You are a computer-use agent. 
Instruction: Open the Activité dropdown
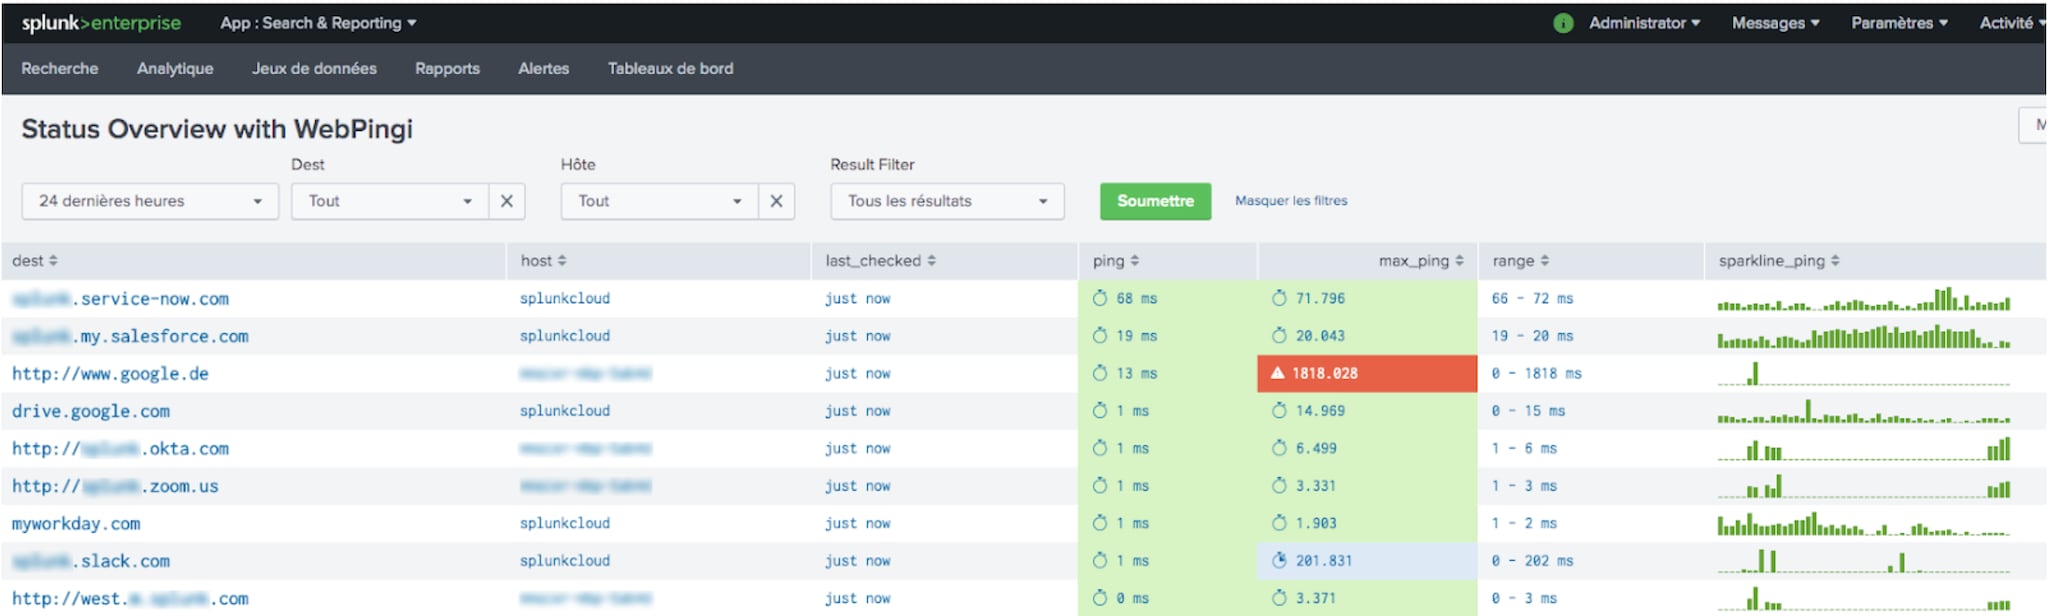2012,23
